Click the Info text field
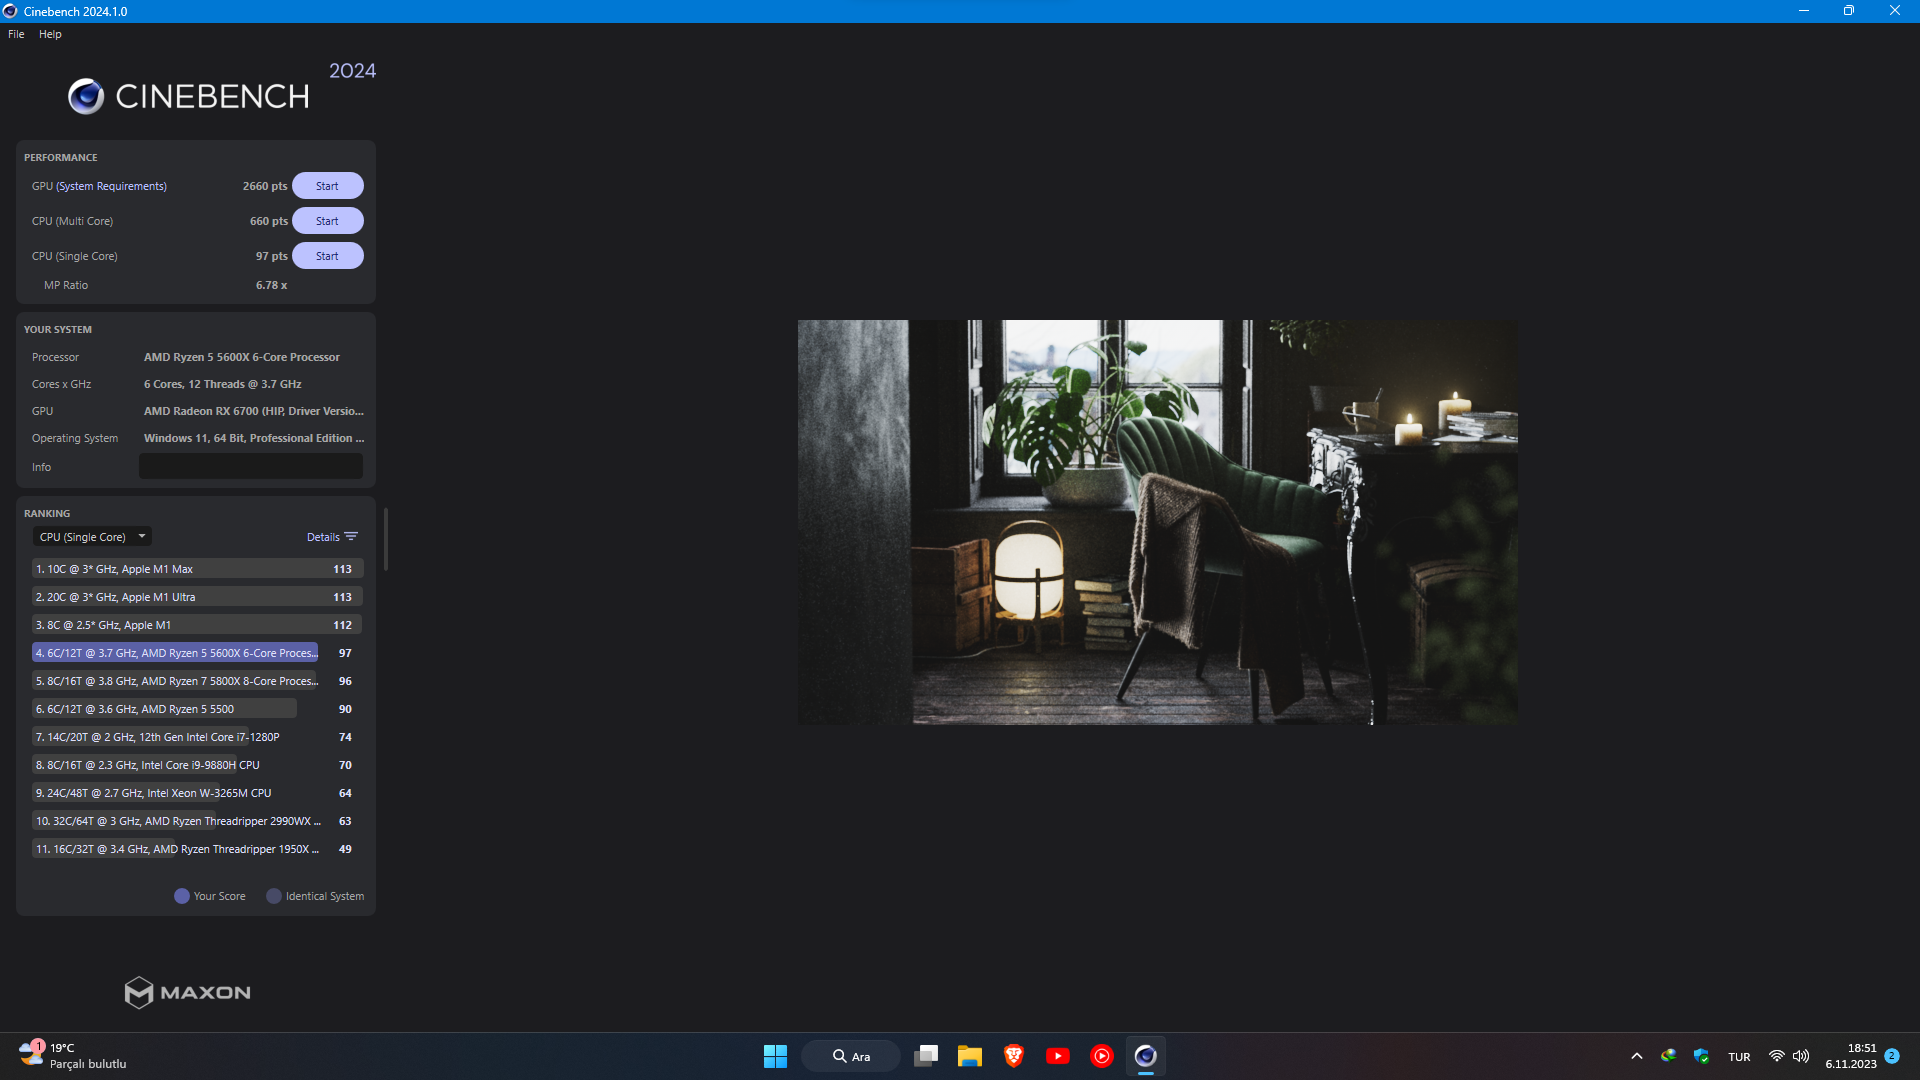The width and height of the screenshot is (1920, 1080). (x=250, y=467)
